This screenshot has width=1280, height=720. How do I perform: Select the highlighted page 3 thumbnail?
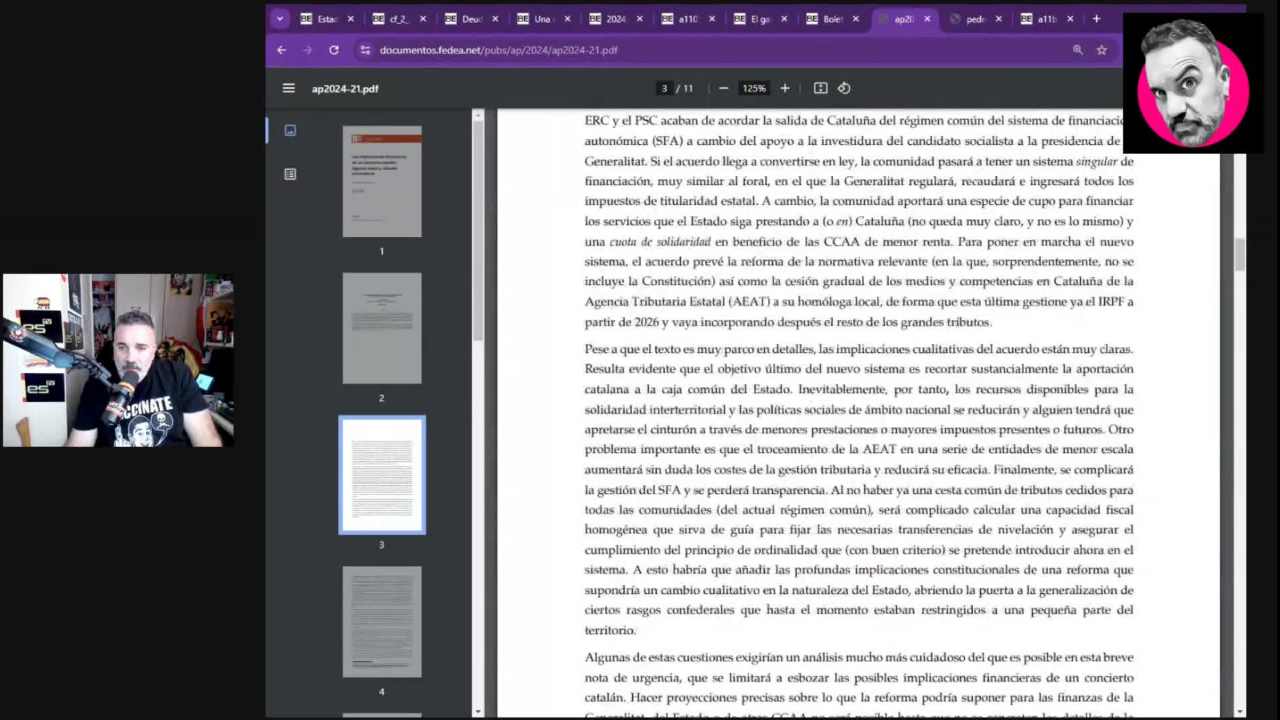coord(382,475)
